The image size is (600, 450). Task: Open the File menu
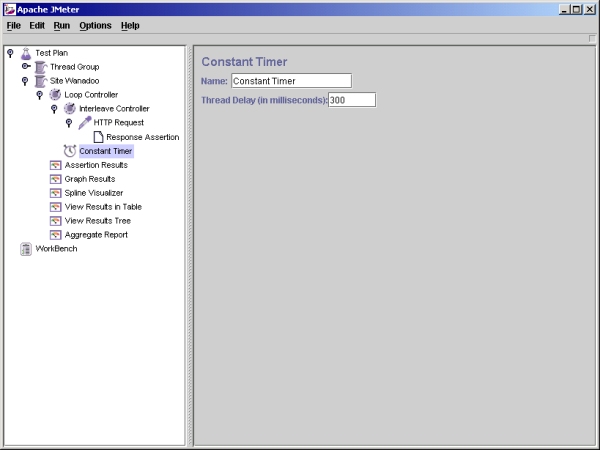click(x=14, y=25)
